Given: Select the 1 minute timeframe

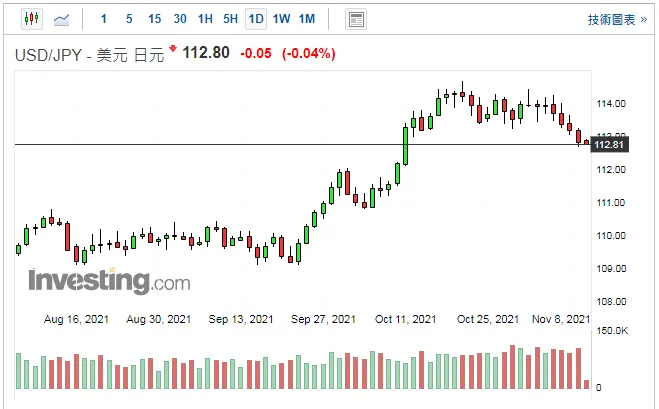Looking at the screenshot, I should point(104,19).
